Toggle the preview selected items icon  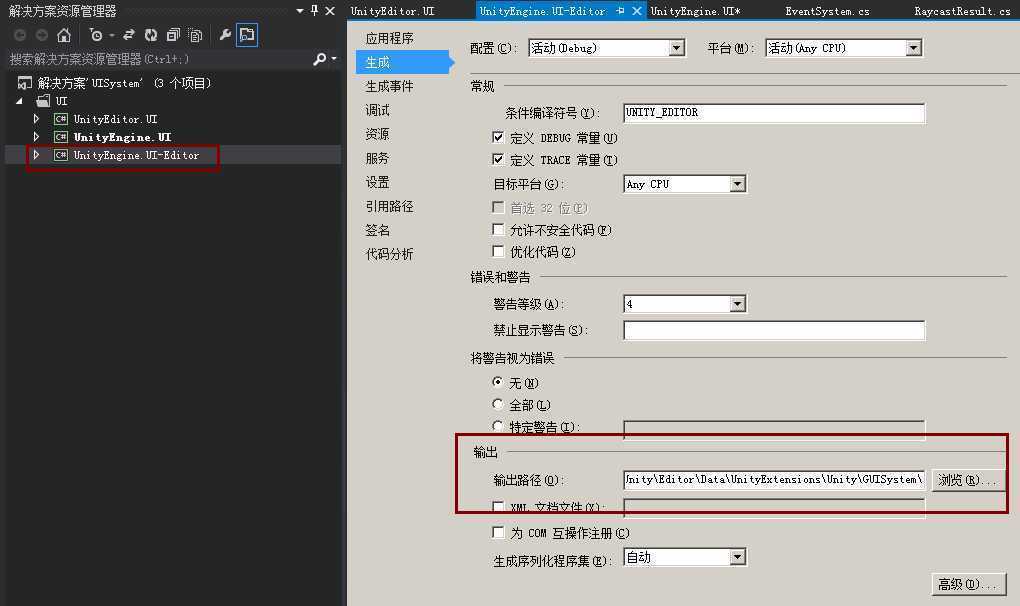[x=247, y=35]
